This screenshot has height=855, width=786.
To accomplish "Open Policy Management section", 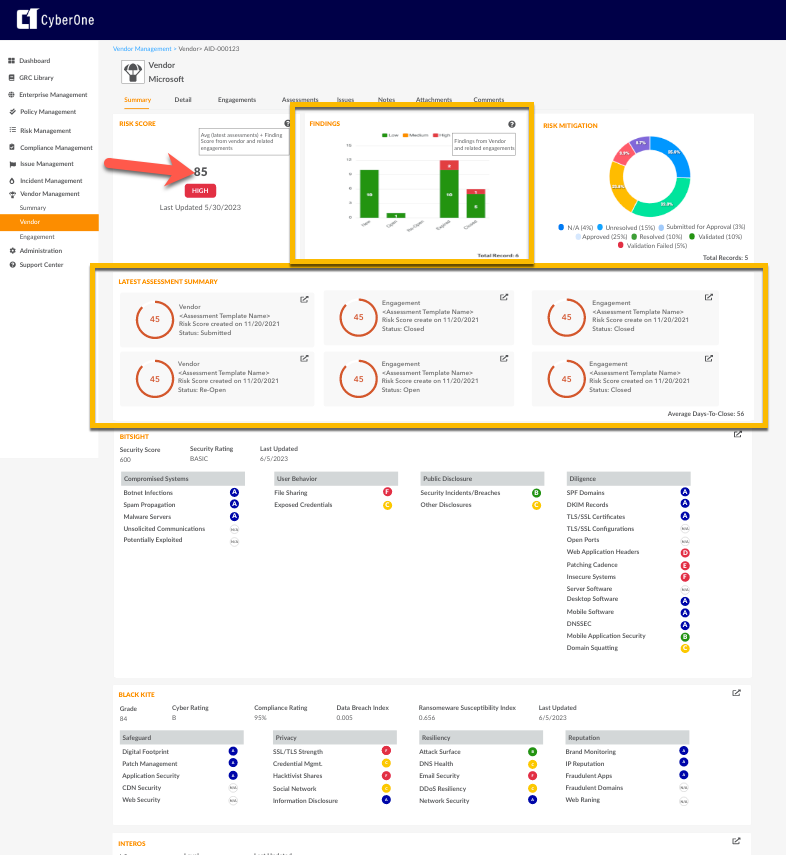I will click(48, 112).
